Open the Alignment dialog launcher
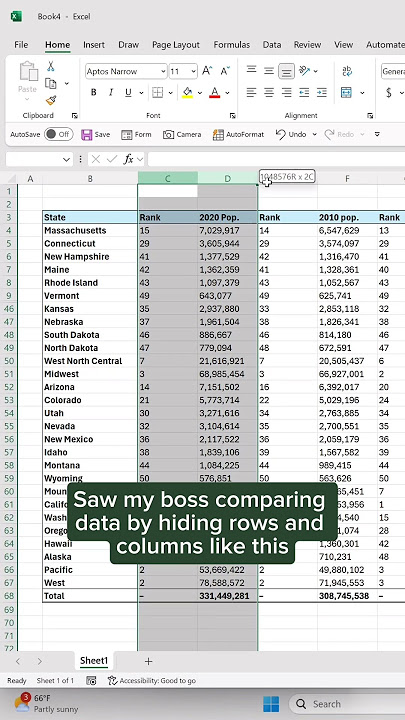 tap(370, 116)
